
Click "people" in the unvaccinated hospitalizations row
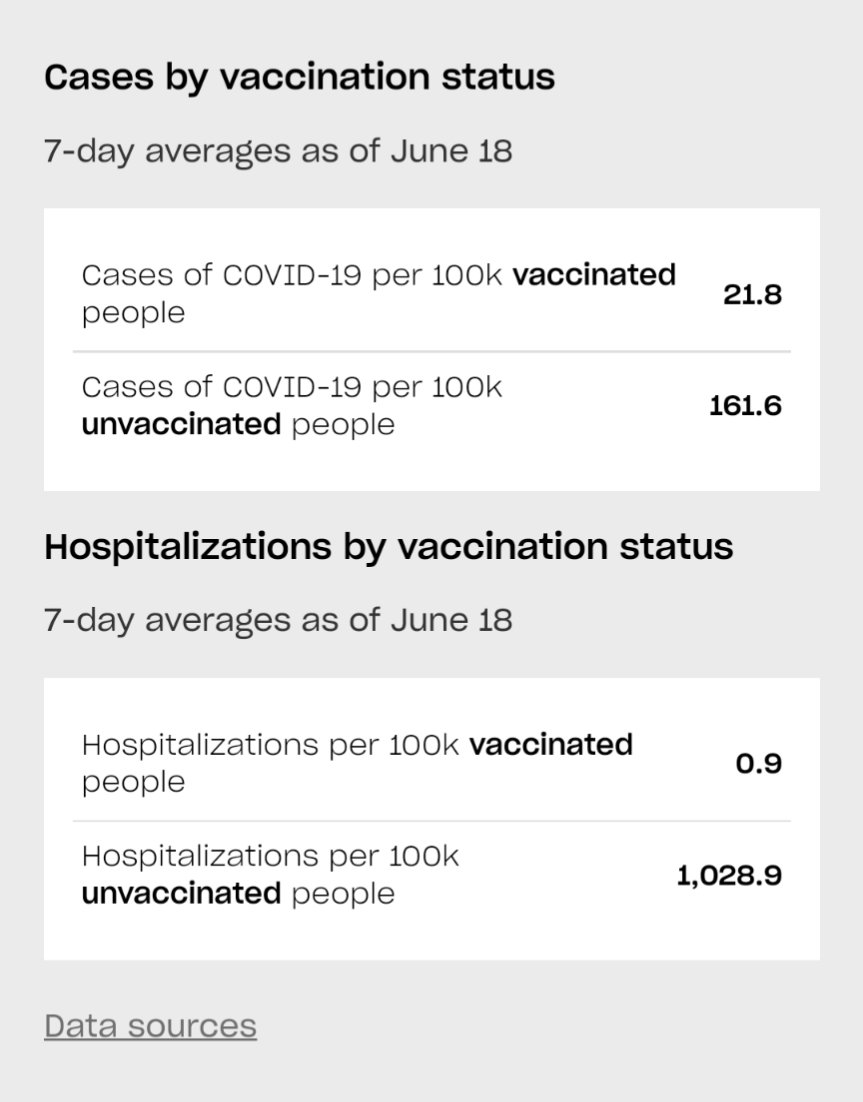coord(343,893)
